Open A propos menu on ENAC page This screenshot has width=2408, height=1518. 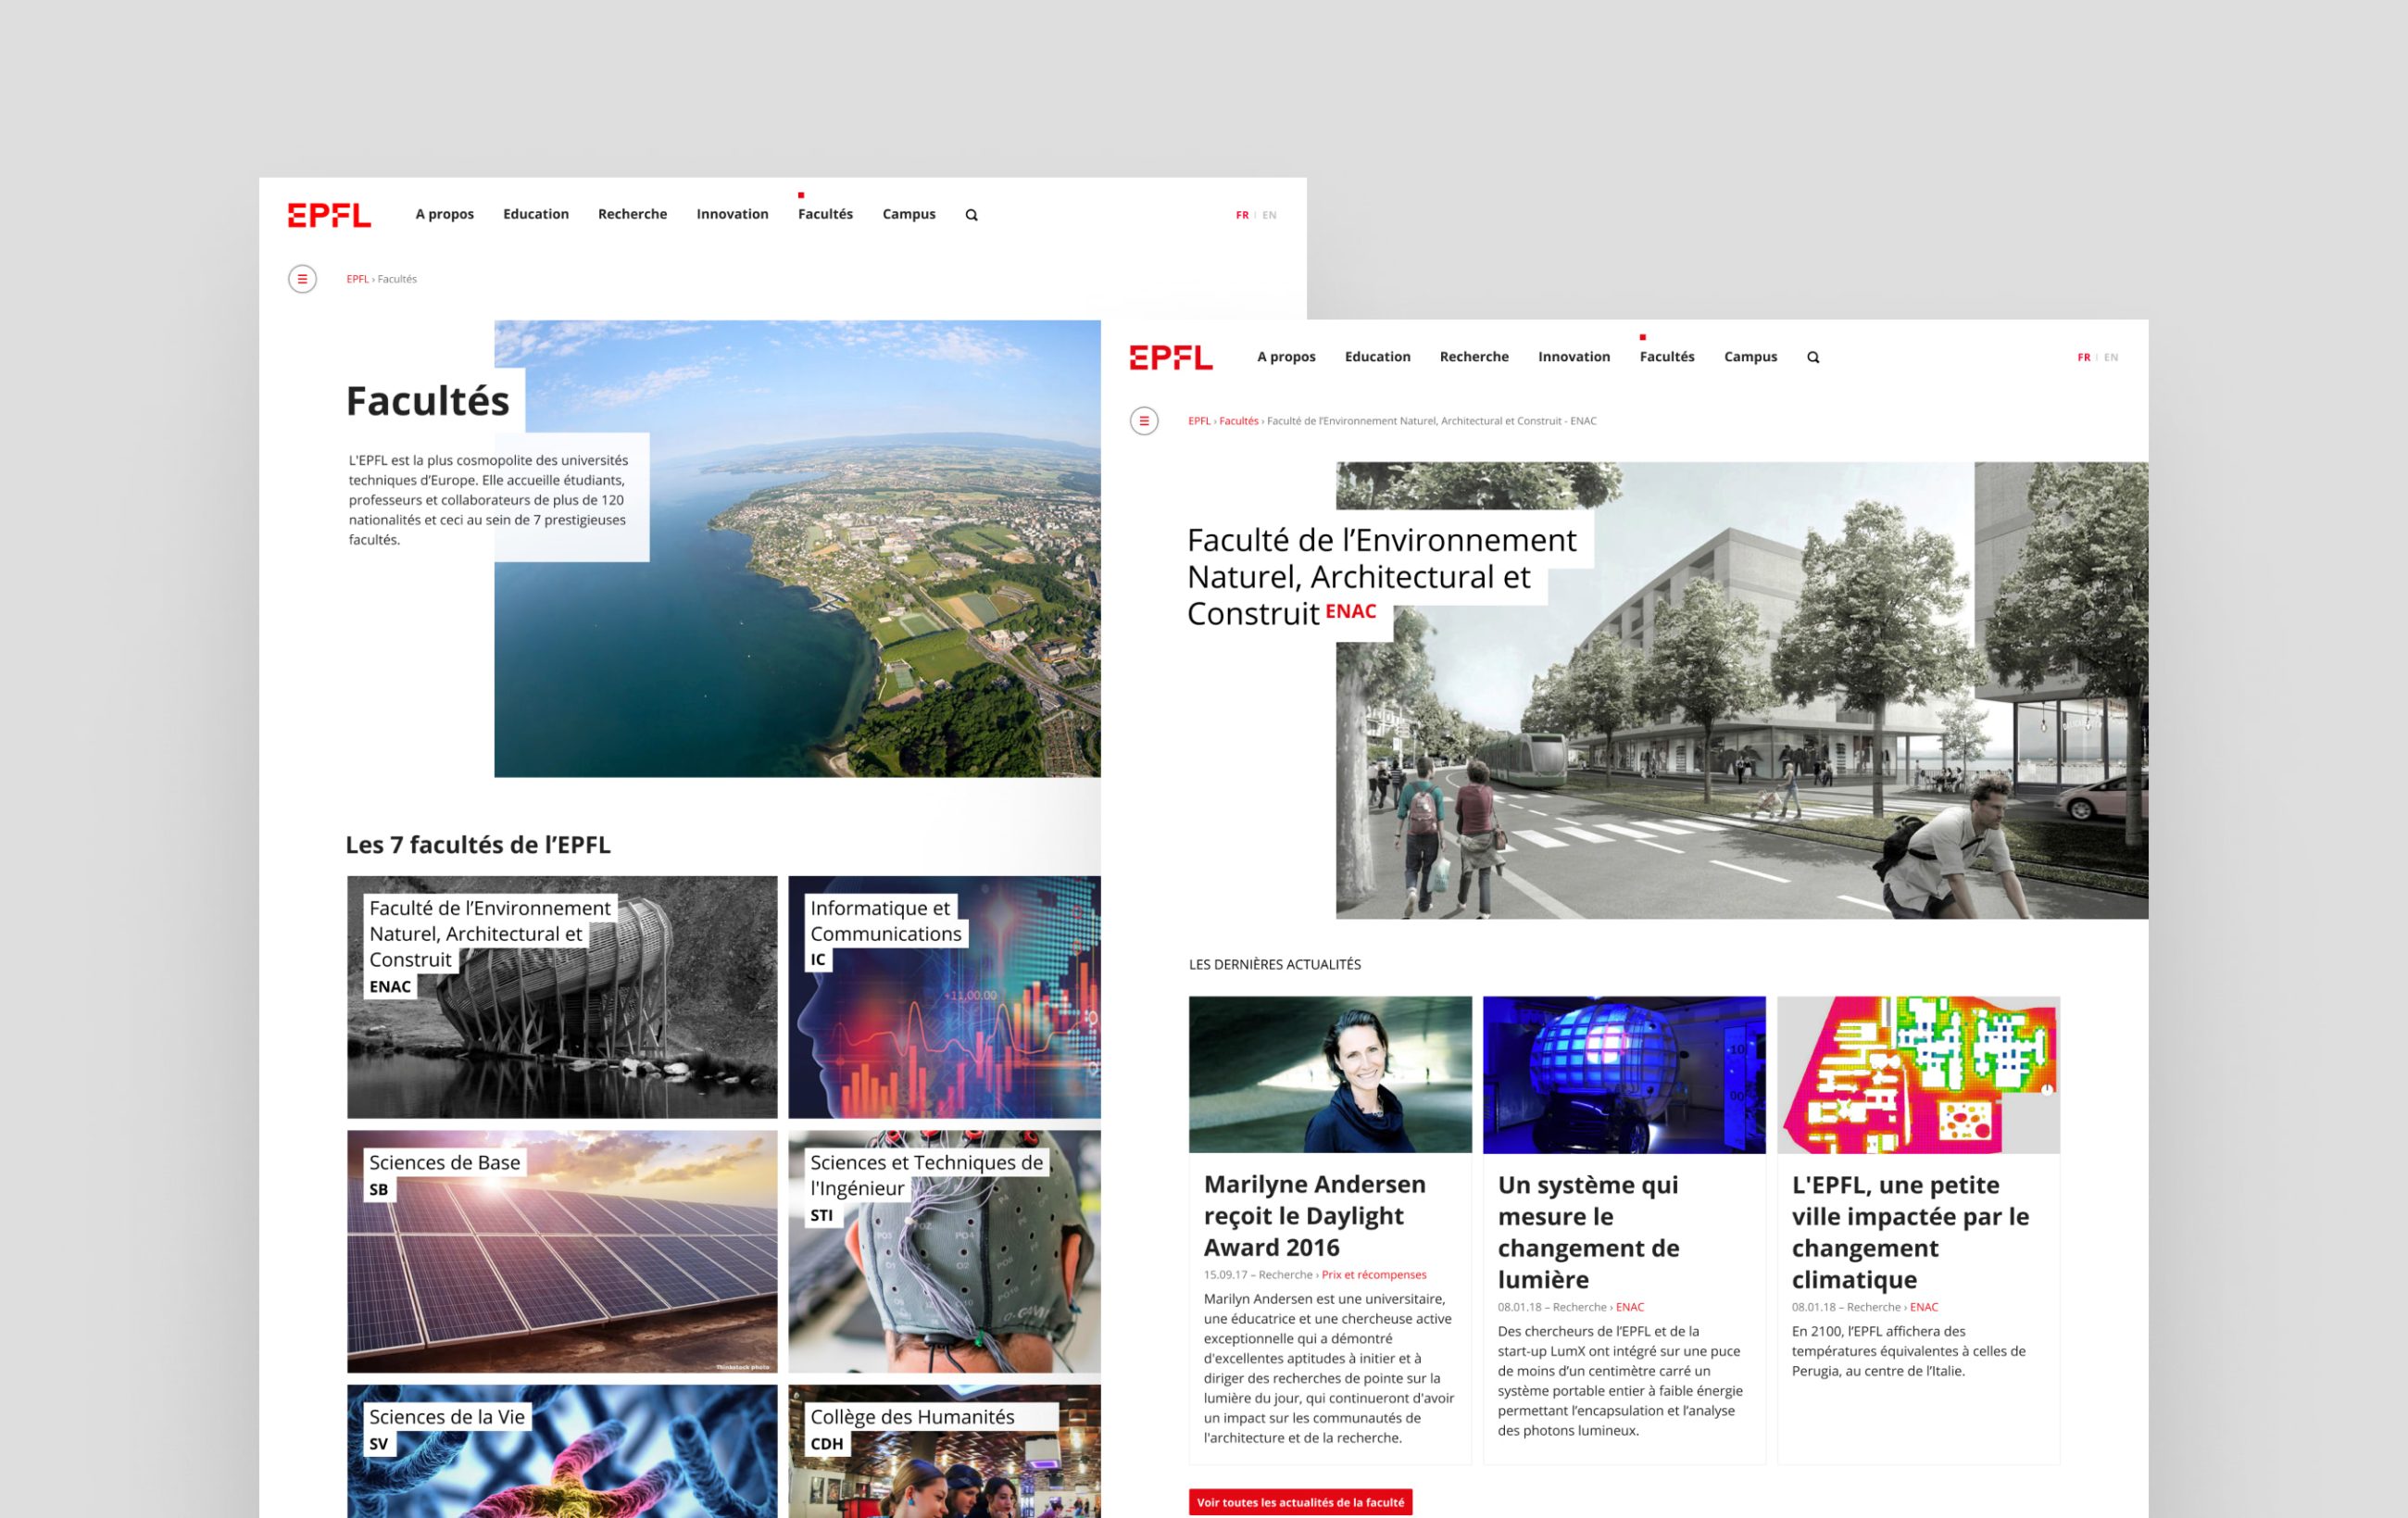pyautogui.click(x=1286, y=356)
